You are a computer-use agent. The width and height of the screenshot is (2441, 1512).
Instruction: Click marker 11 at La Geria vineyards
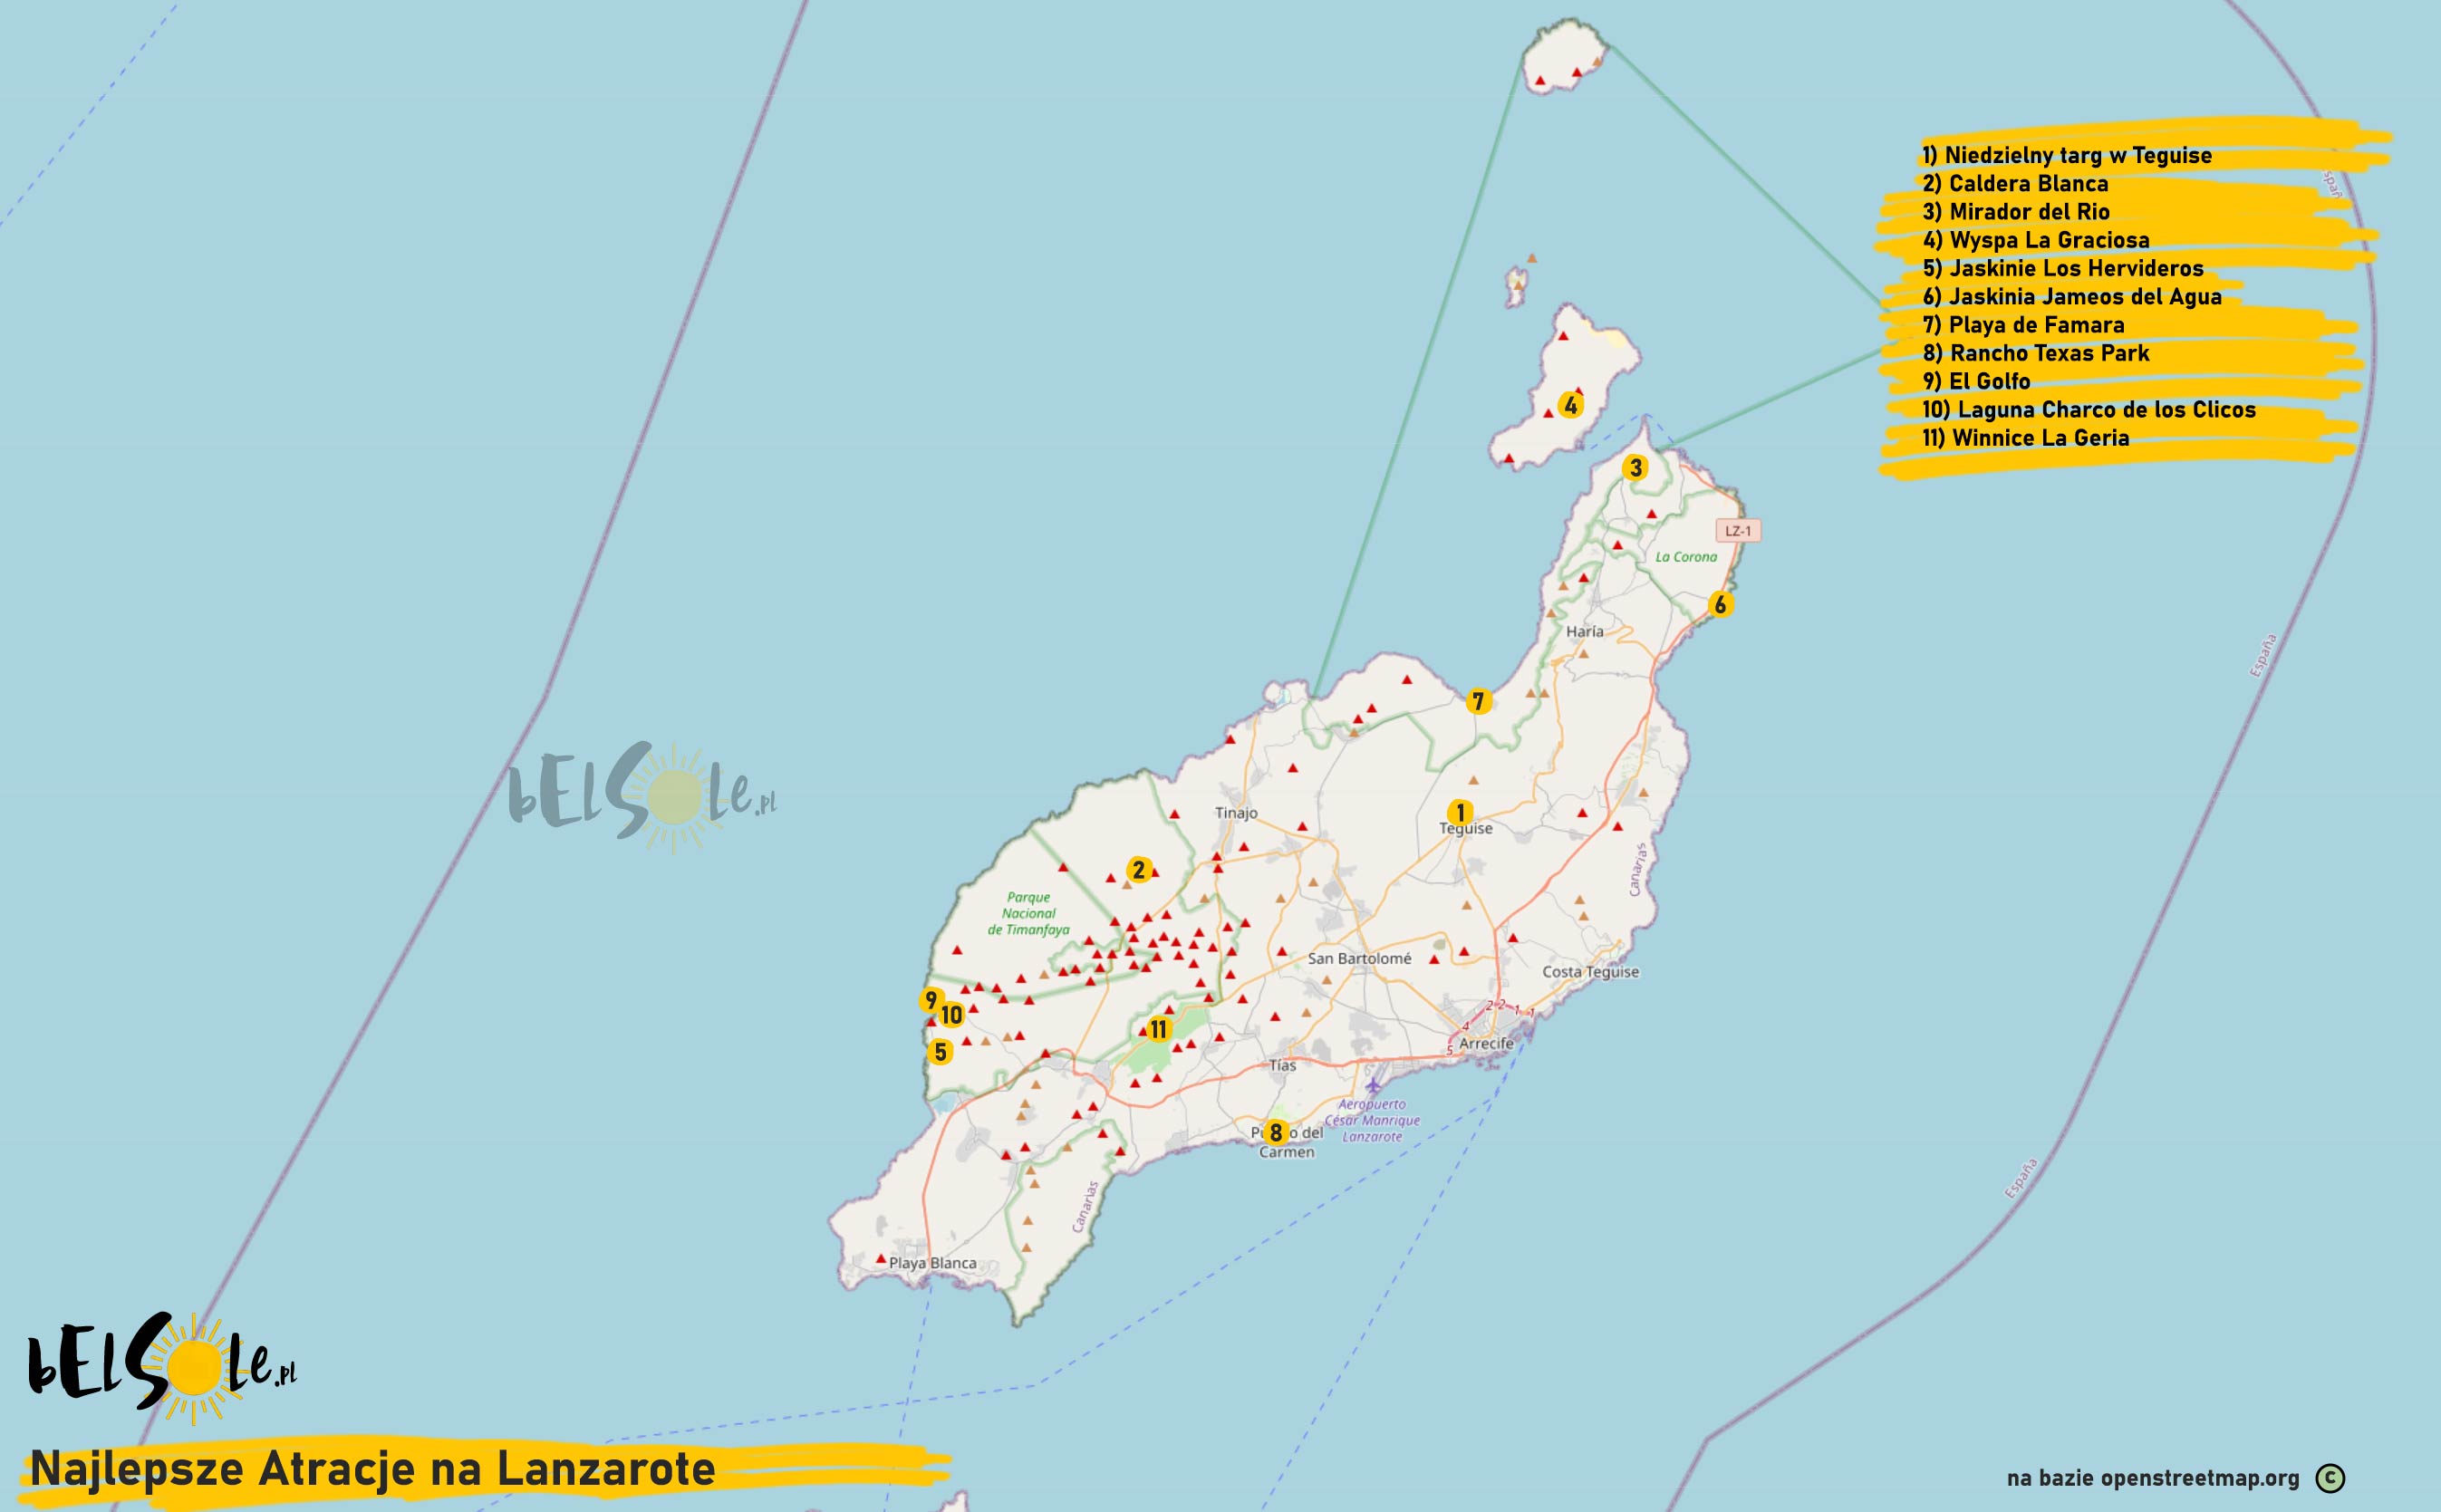point(1158,1029)
